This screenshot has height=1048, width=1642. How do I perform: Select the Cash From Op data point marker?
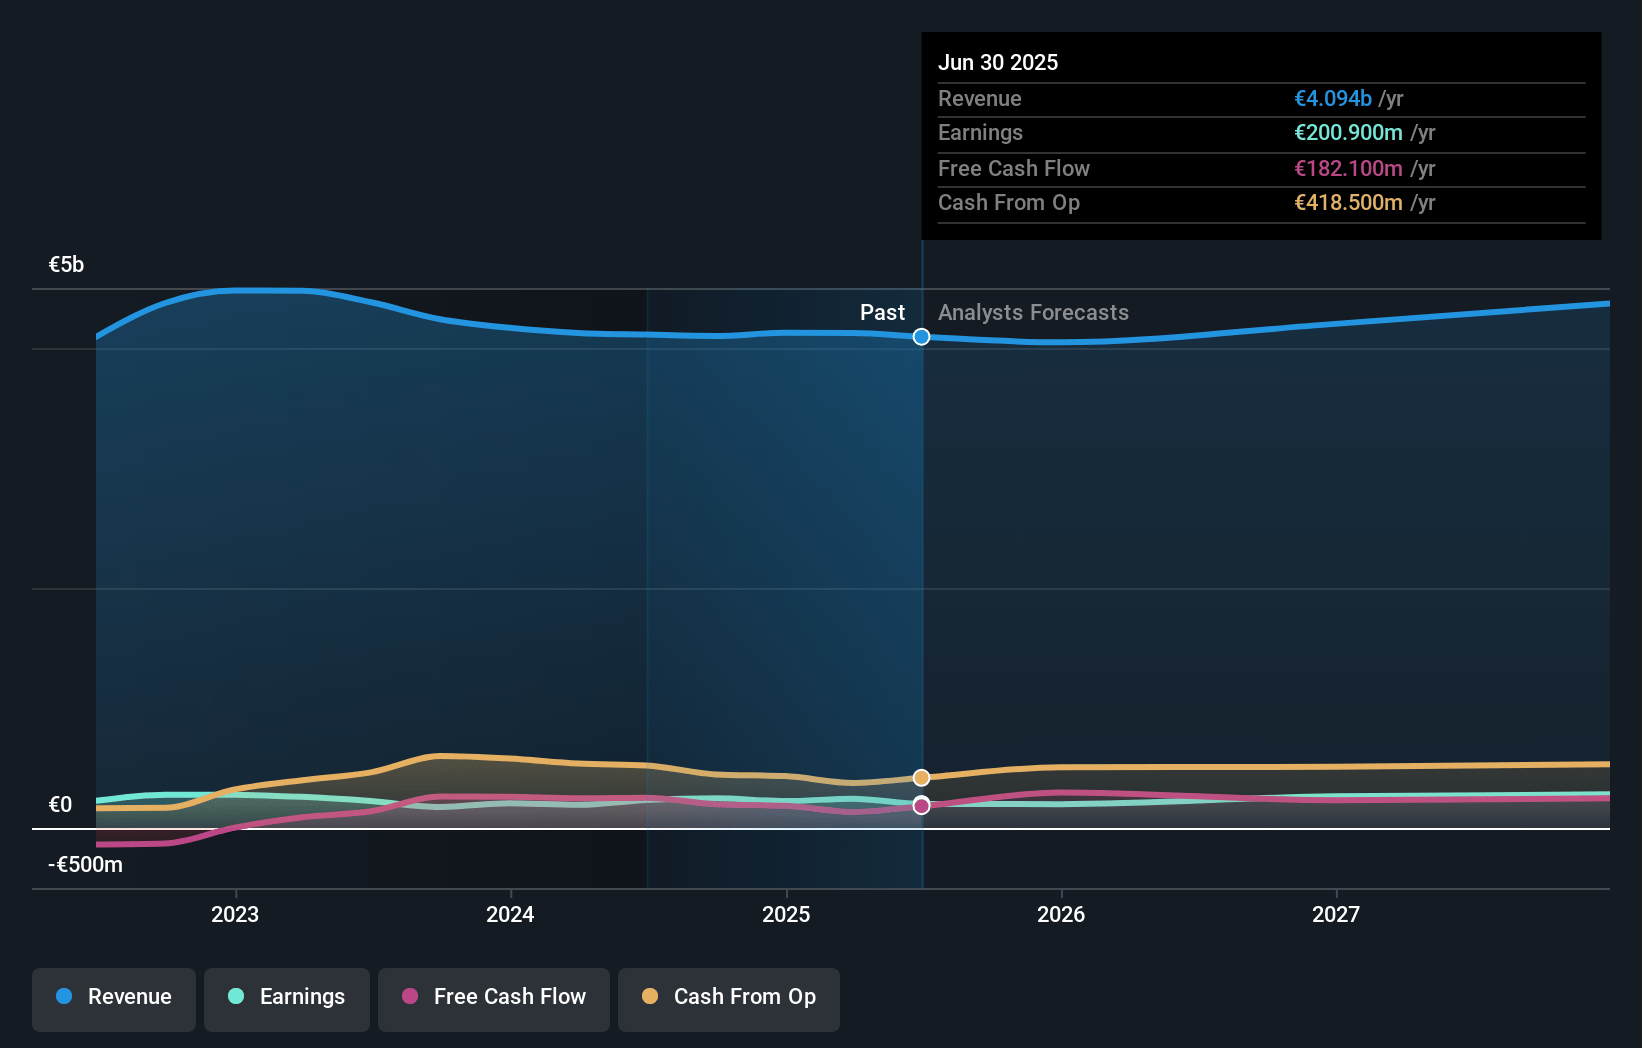922,778
